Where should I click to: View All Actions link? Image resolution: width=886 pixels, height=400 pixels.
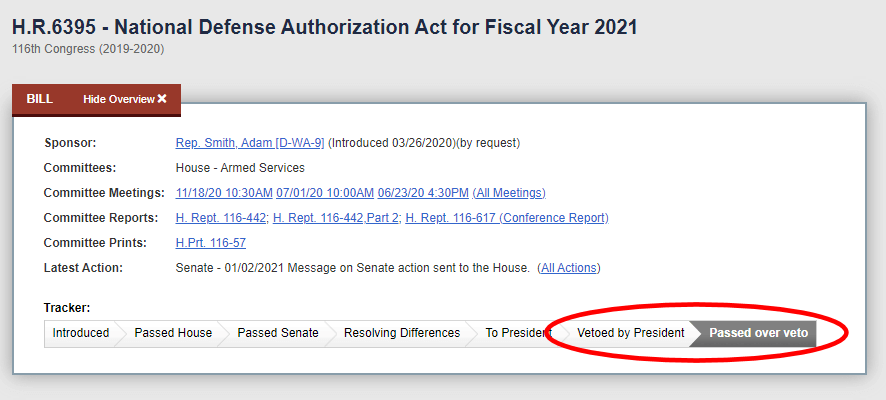pos(569,268)
